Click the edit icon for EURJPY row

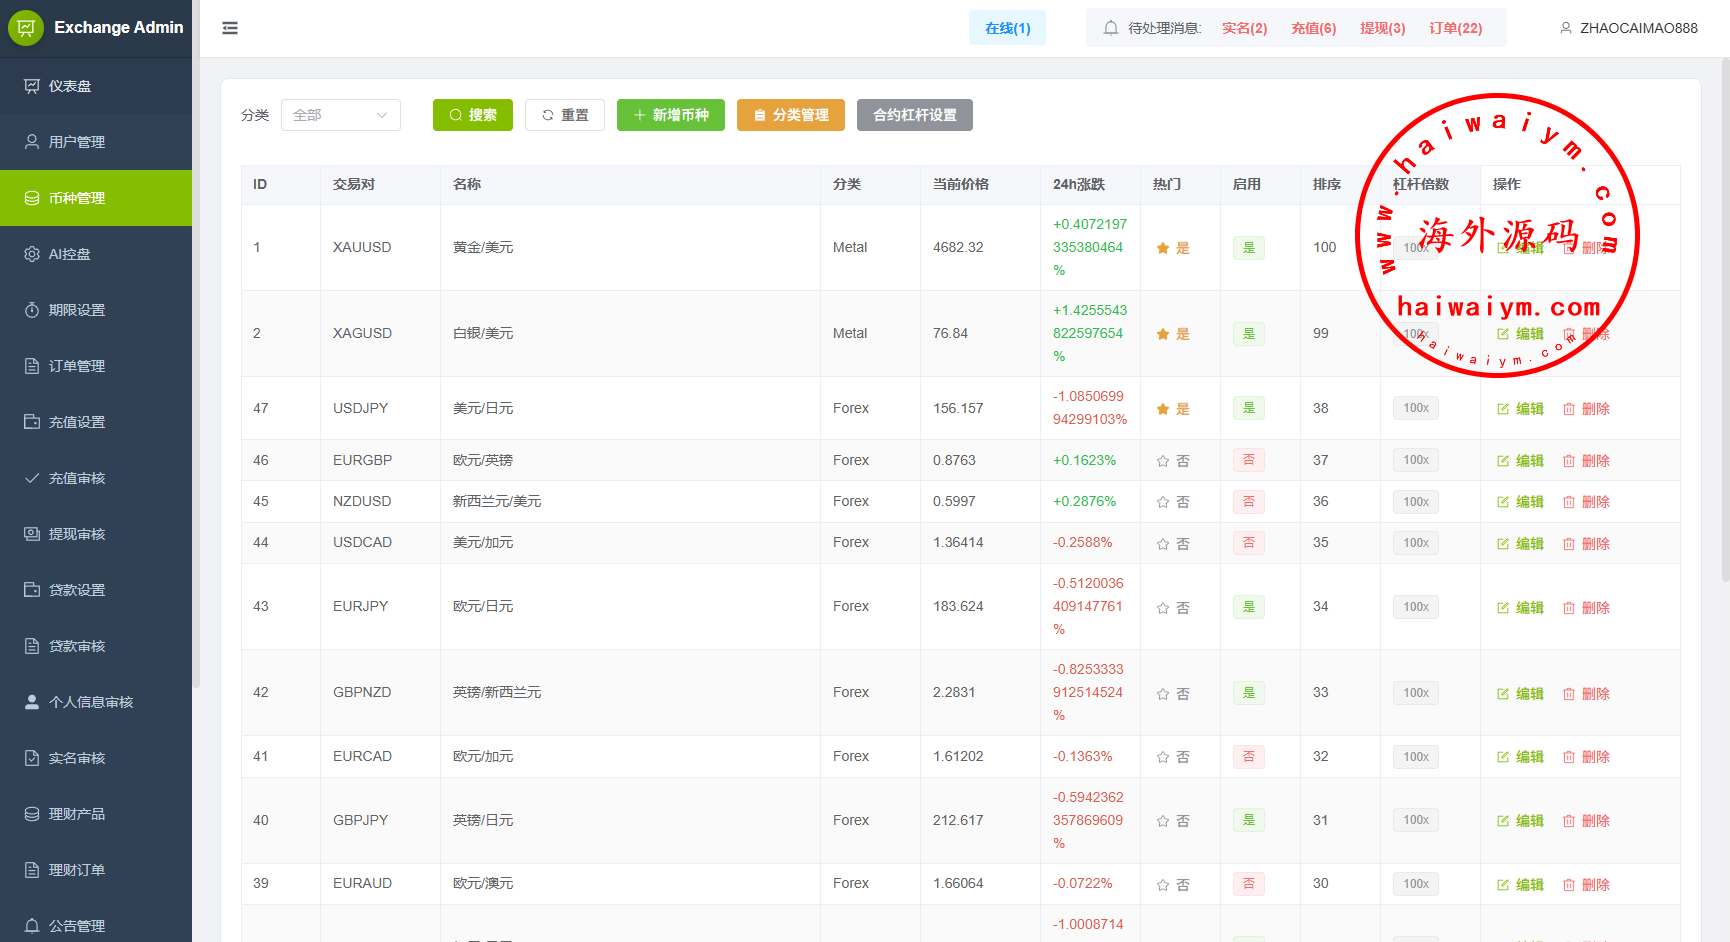[1503, 608]
